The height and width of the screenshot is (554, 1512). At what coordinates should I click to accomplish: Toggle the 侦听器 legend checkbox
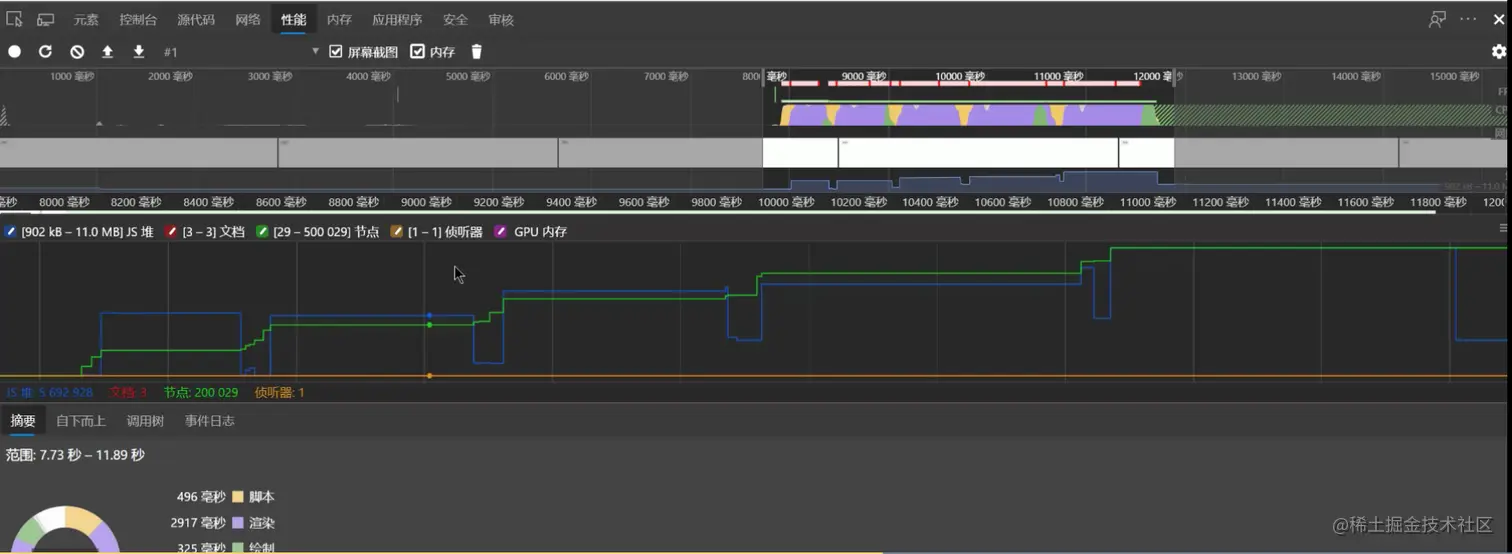397,232
